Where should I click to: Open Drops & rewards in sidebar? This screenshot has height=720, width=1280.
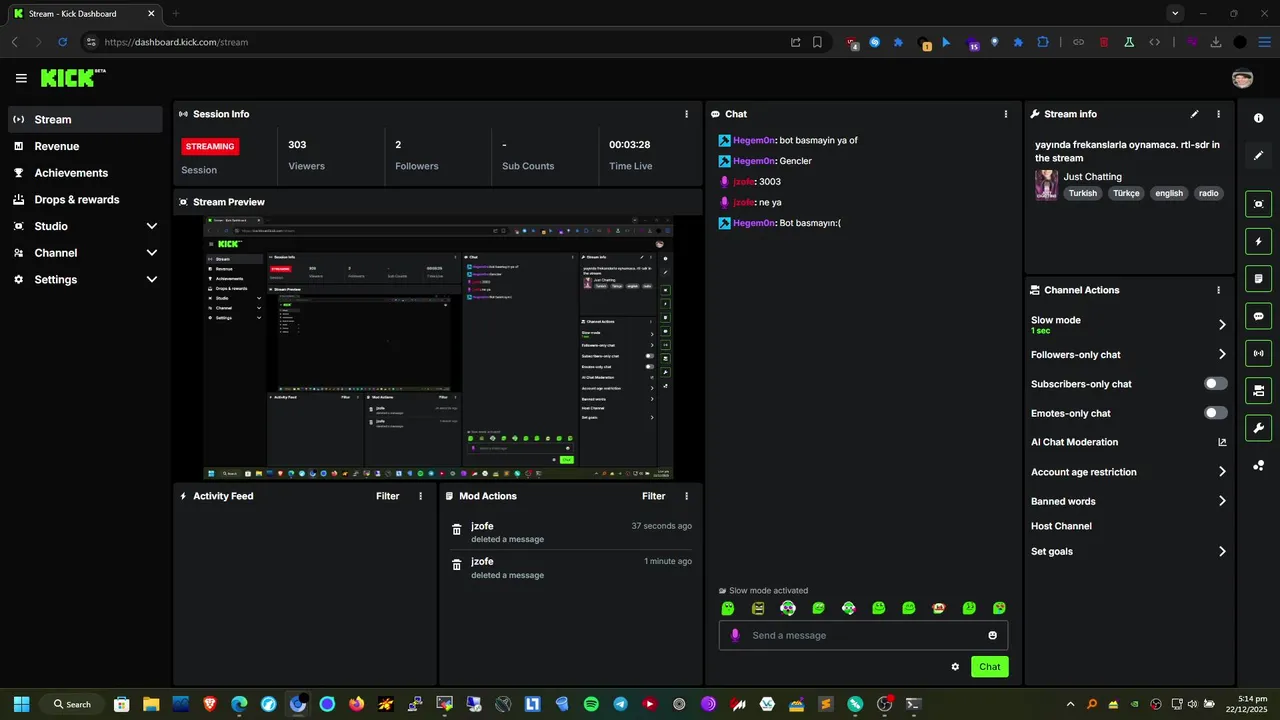pos(85,200)
